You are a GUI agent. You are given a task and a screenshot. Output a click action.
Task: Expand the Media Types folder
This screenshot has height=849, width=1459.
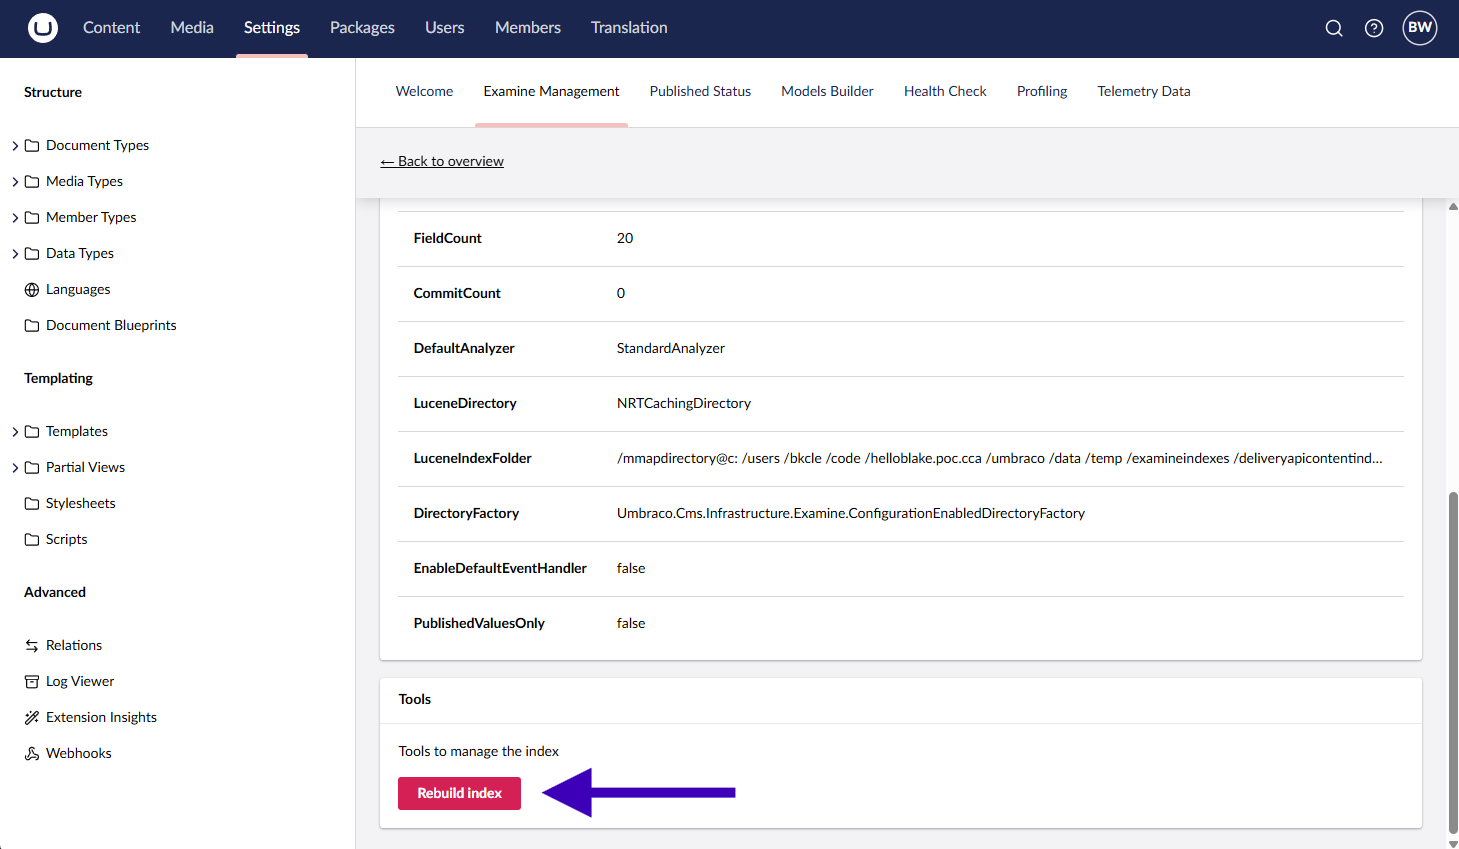tap(15, 182)
